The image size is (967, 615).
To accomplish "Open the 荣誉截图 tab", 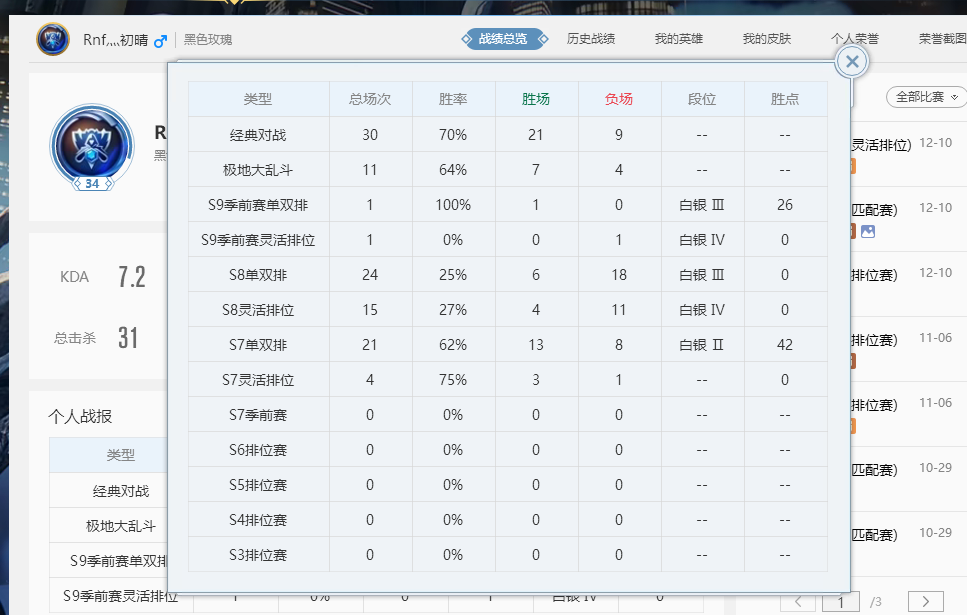I will 942,39.
